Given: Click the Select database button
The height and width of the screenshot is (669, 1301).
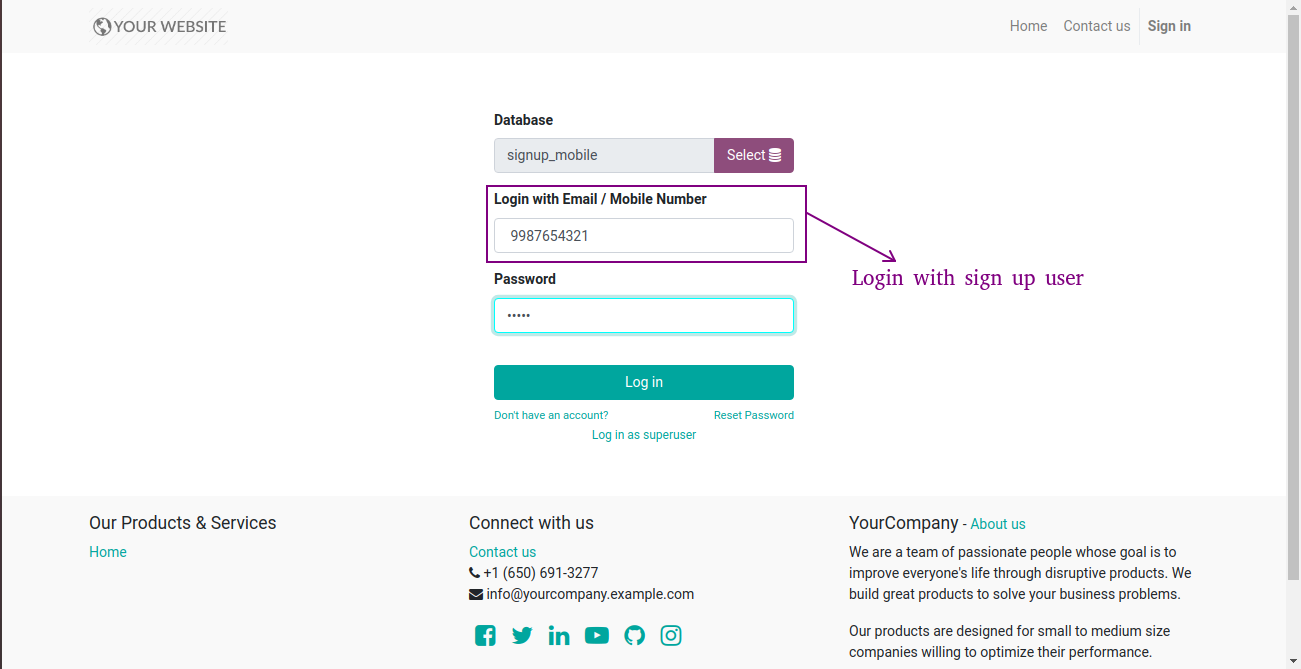Looking at the screenshot, I should (754, 155).
